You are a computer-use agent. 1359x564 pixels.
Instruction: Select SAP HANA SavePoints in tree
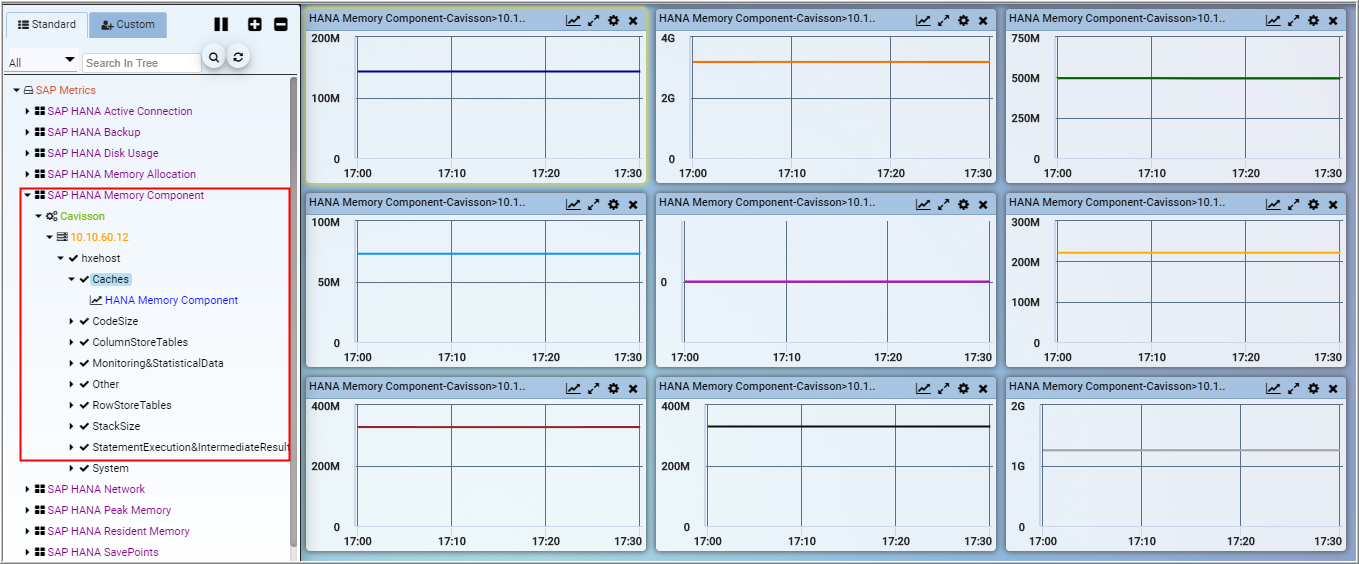(x=103, y=552)
